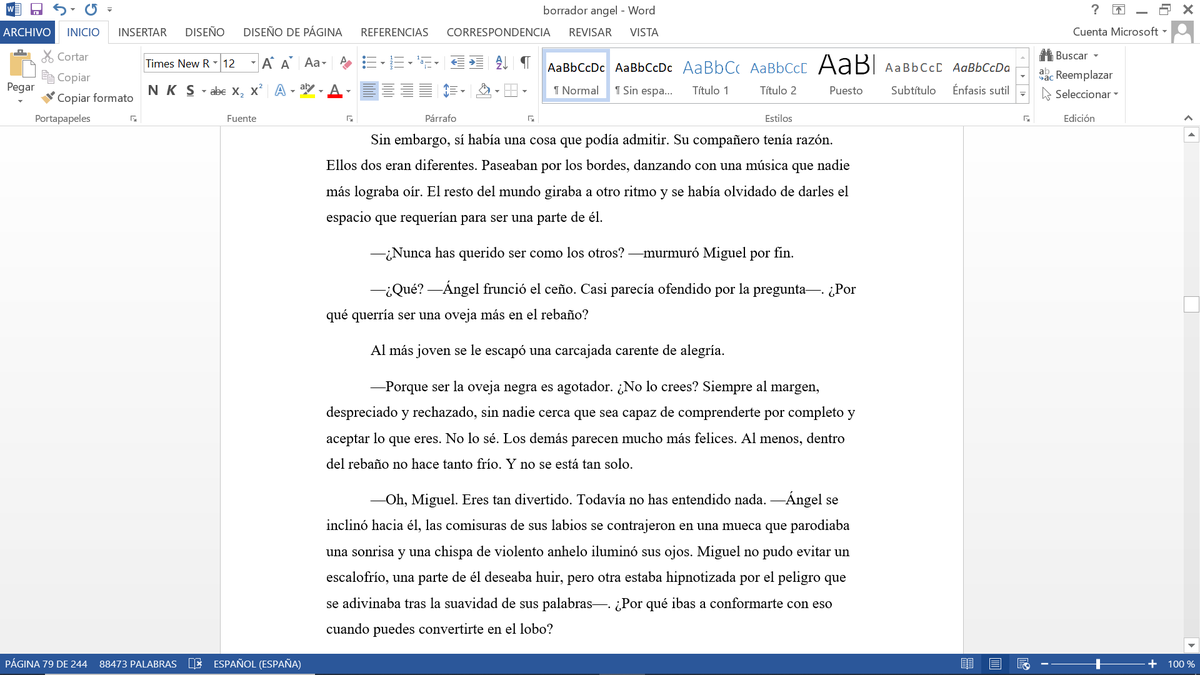Viewport: 1200px width, 675px height.
Task: Toggle bold (N) formatting
Action: (153, 90)
